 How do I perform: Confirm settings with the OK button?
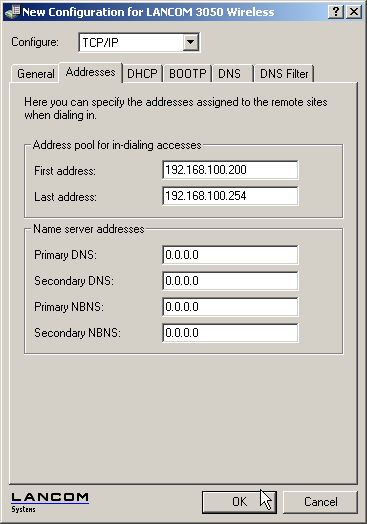[239, 502]
